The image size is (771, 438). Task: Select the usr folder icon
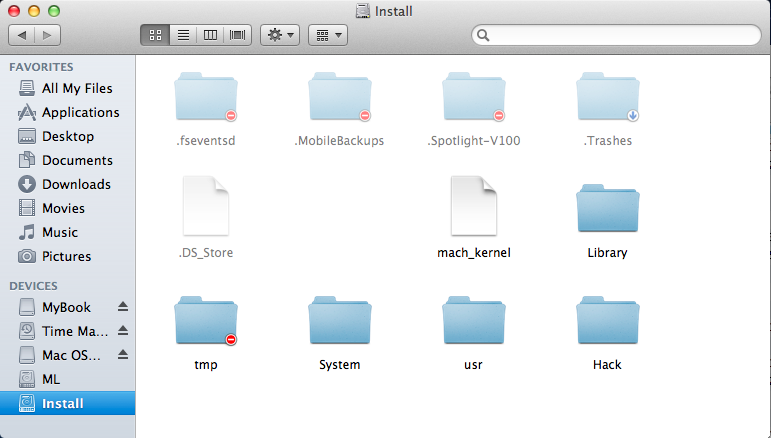(474, 320)
